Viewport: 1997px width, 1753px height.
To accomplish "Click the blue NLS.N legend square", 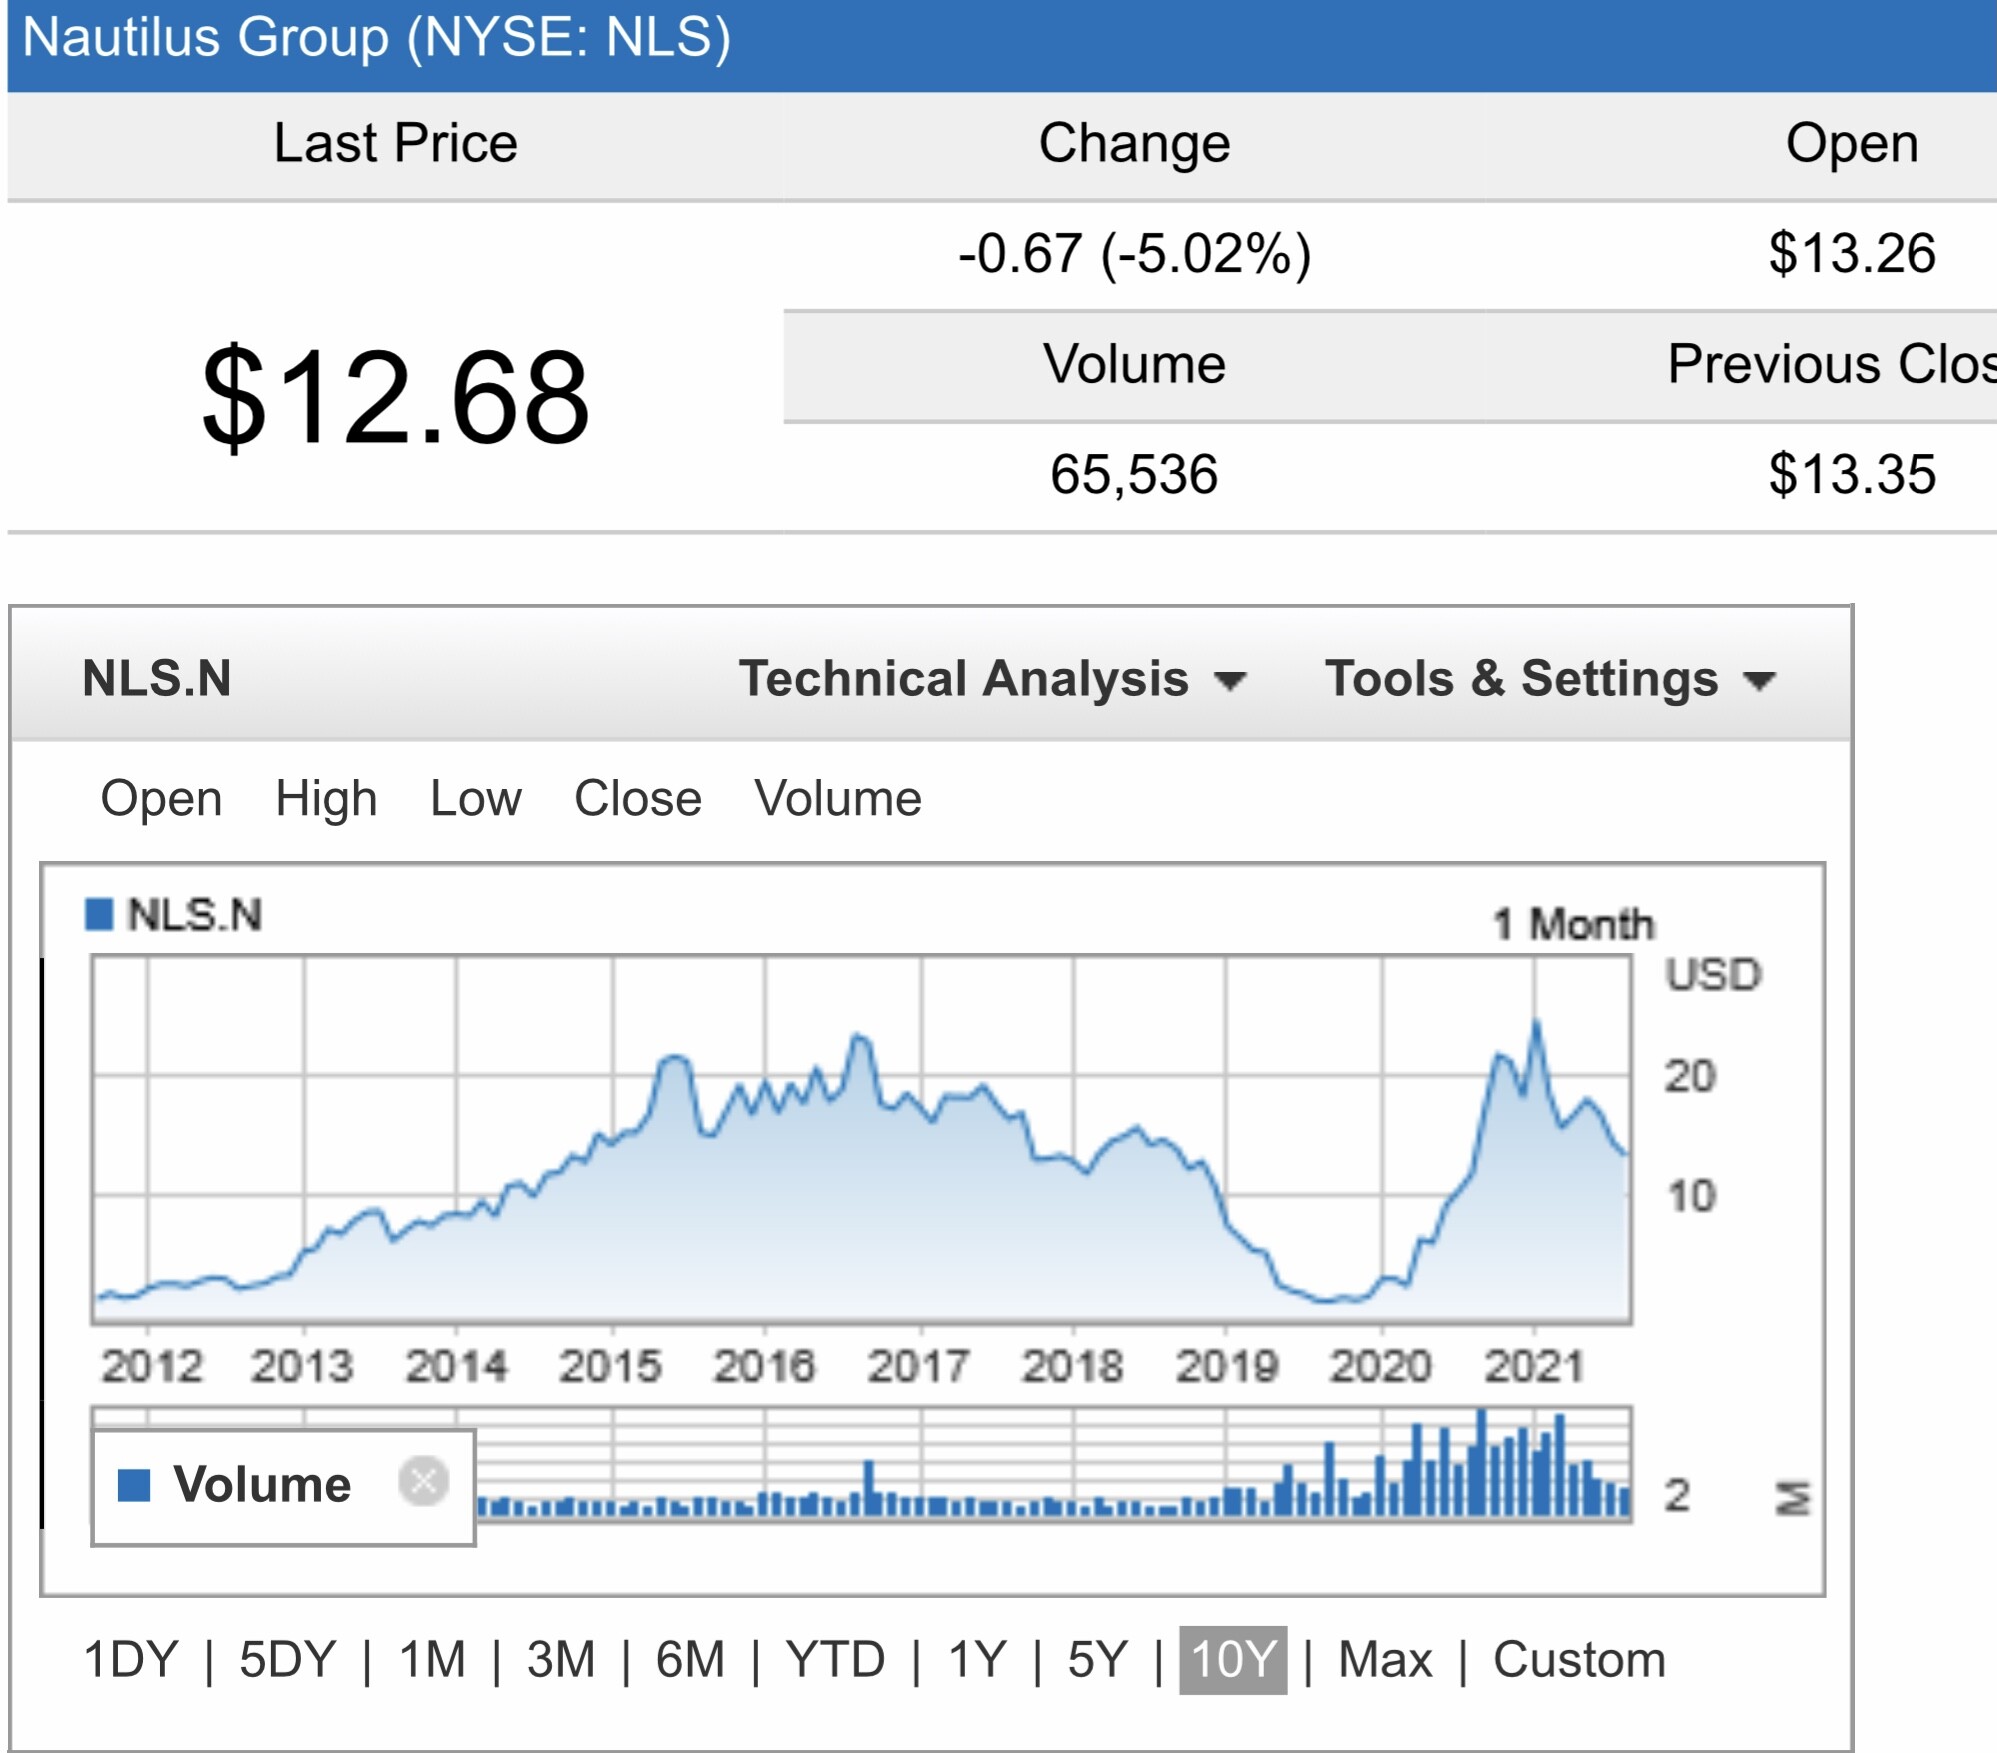I will 99,914.
